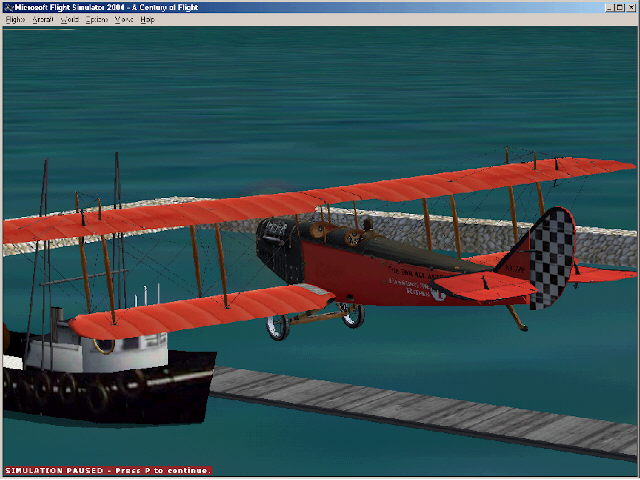Open the World menu

[x=69, y=20]
